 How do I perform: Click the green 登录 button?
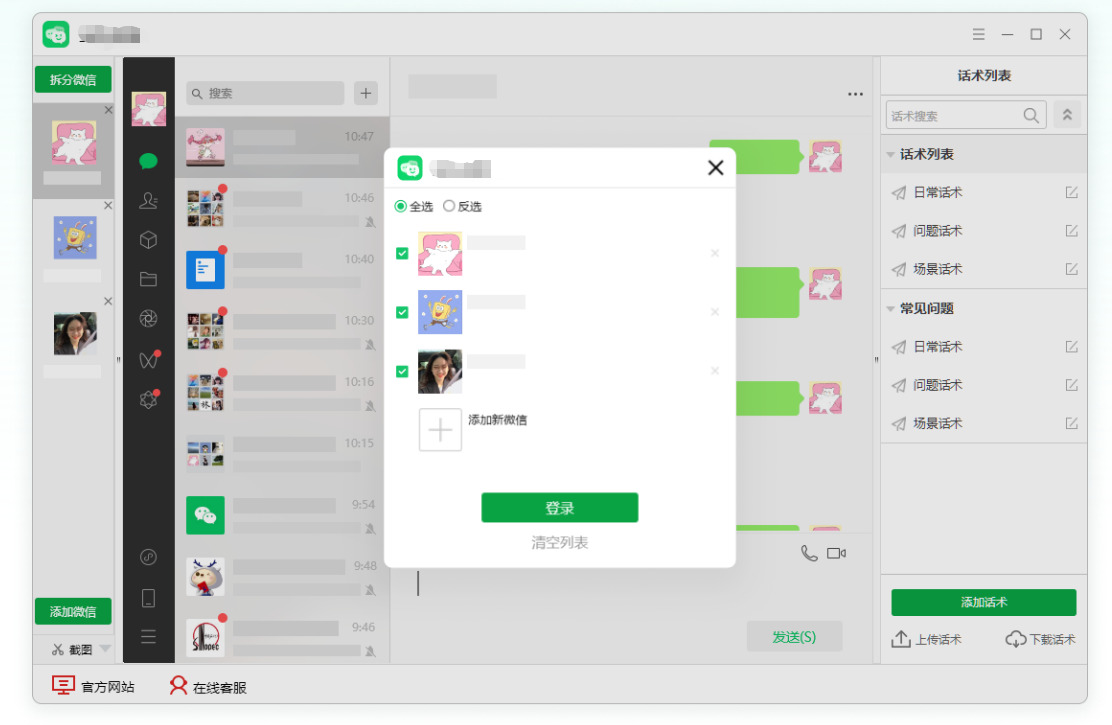pyautogui.click(x=560, y=508)
